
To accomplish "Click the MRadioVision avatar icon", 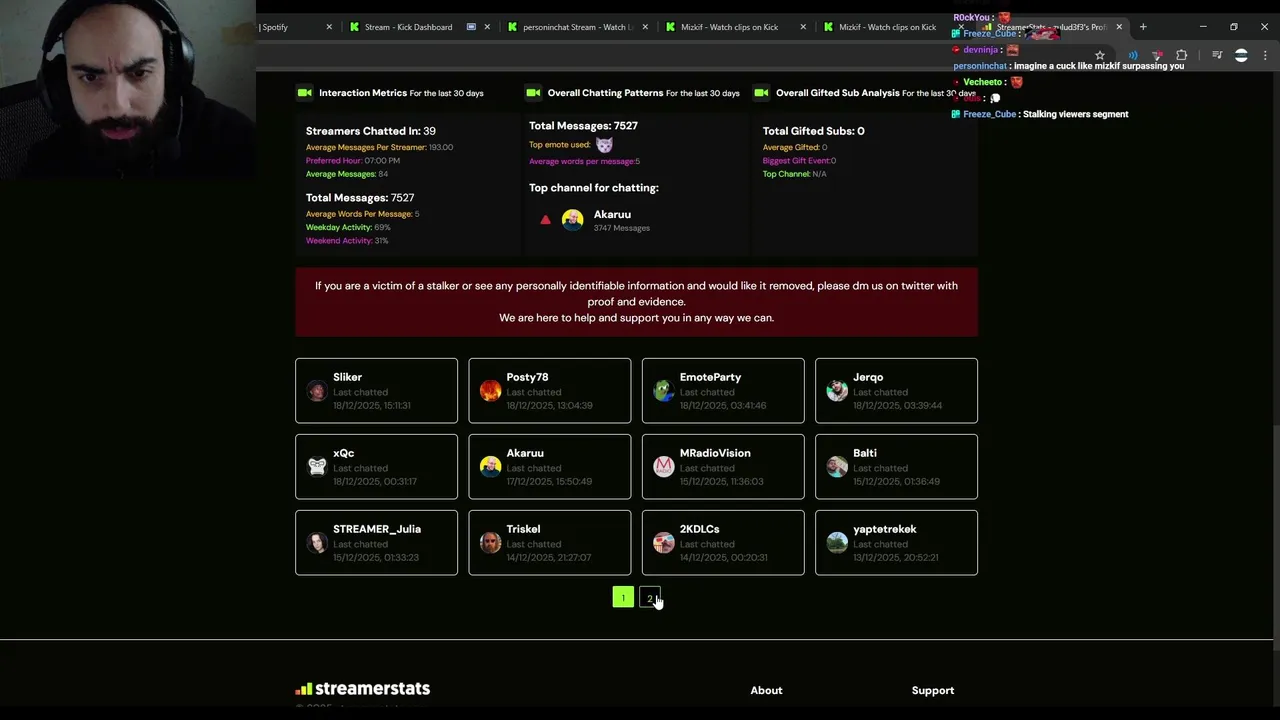I will point(664,467).
